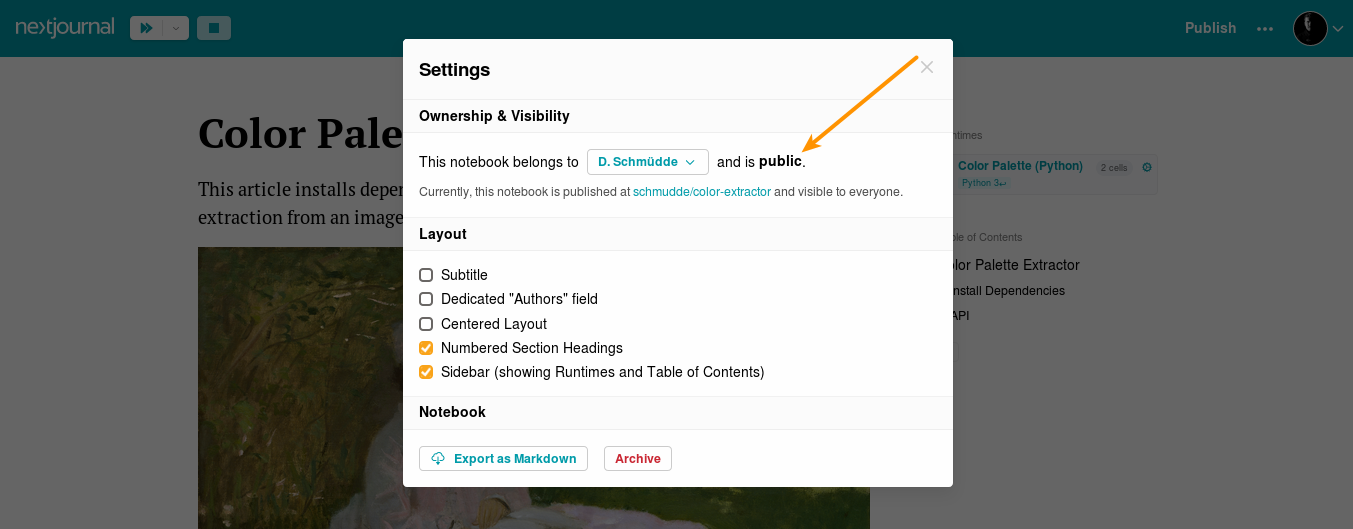
Task: Uncheck Numbered Section Headings
Action: pyautogui.click(x=426, y=348)
